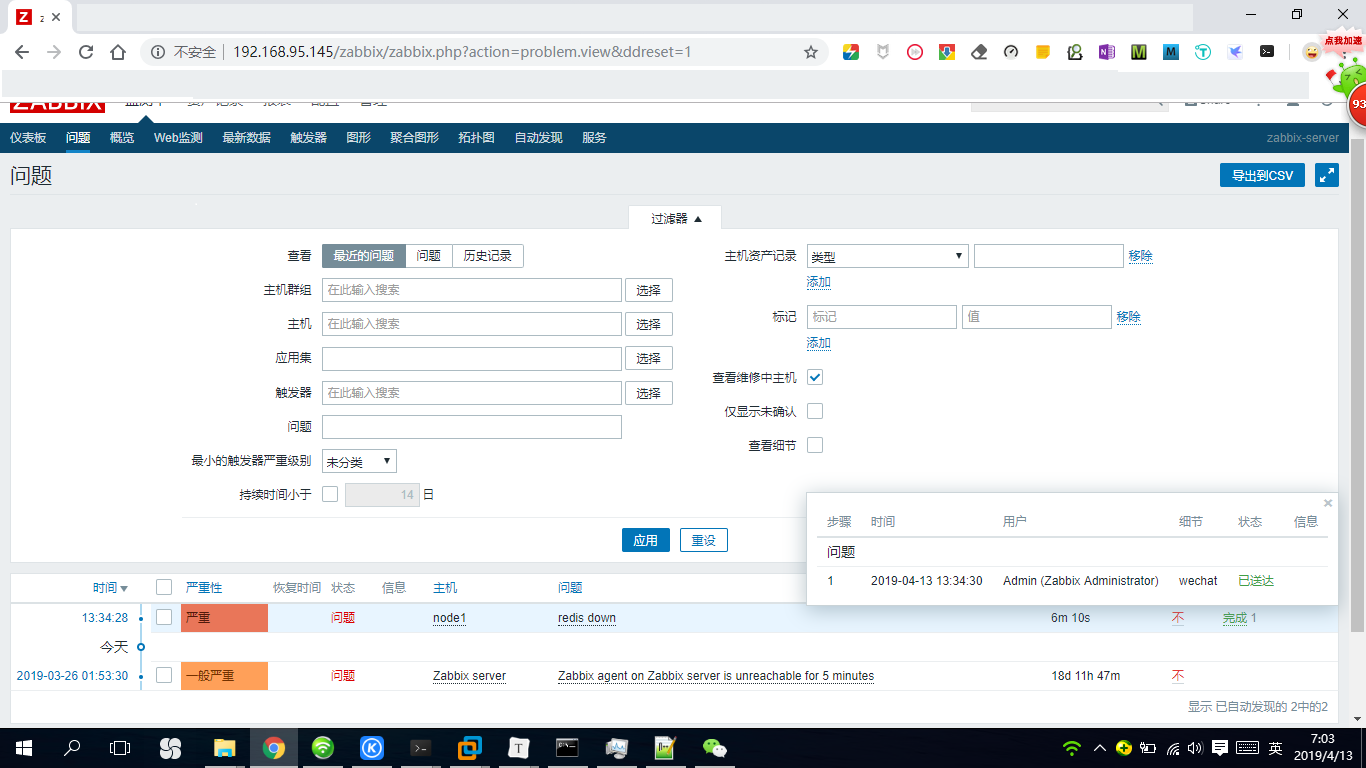The image size is (1366, 768).
Task: Click the 应用 button
Action: tap(645, 539)
